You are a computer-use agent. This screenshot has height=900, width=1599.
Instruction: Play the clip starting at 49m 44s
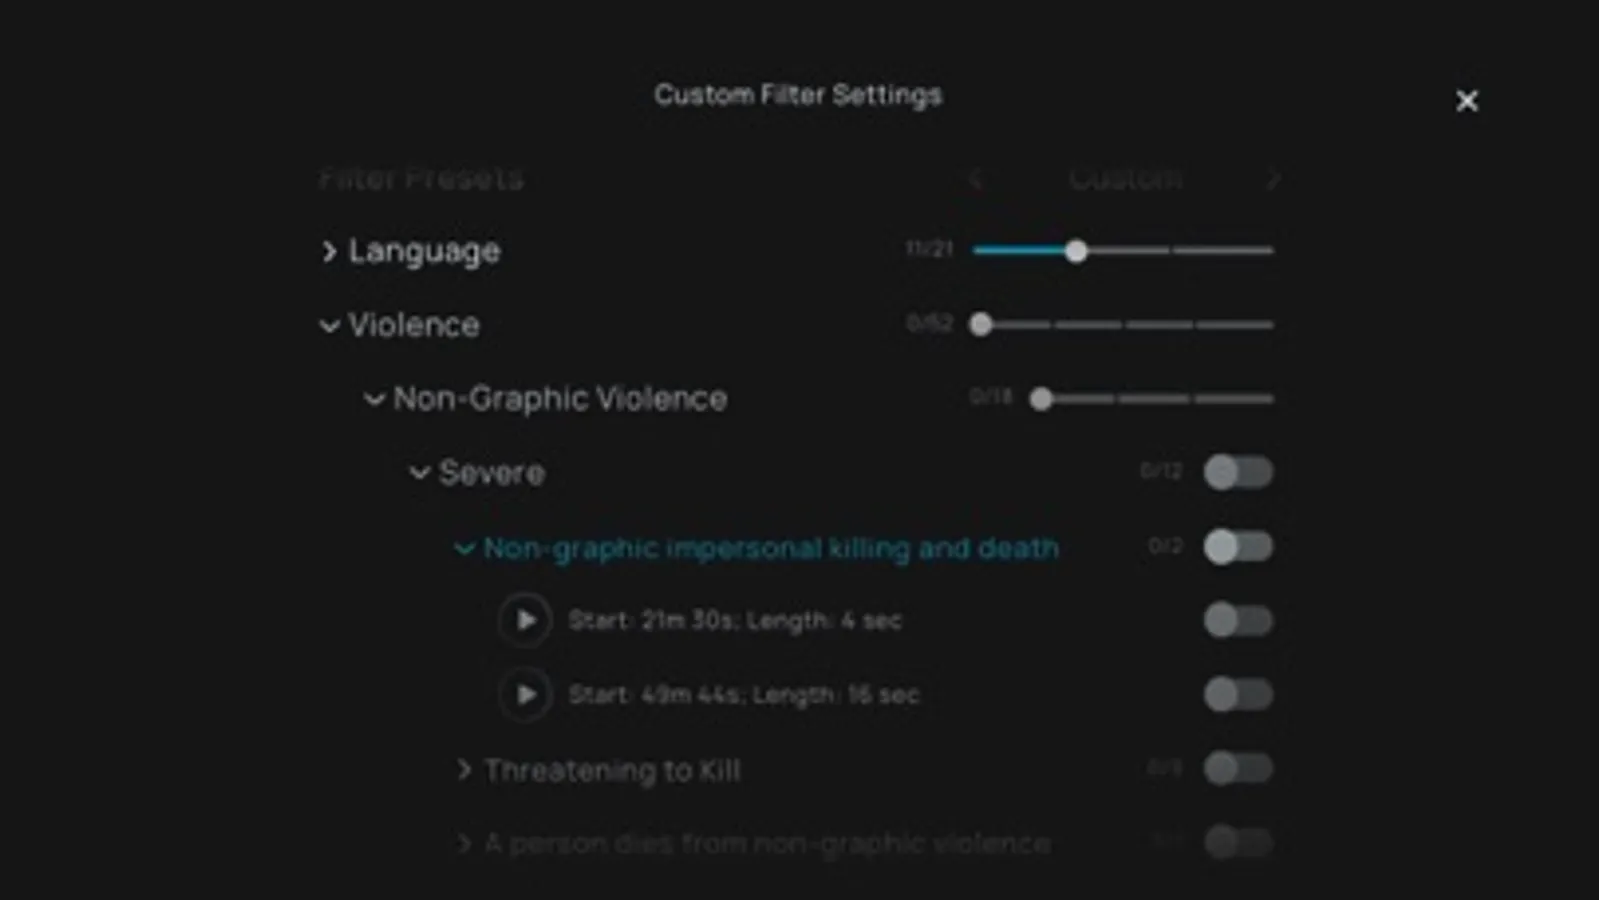point(525,695)
